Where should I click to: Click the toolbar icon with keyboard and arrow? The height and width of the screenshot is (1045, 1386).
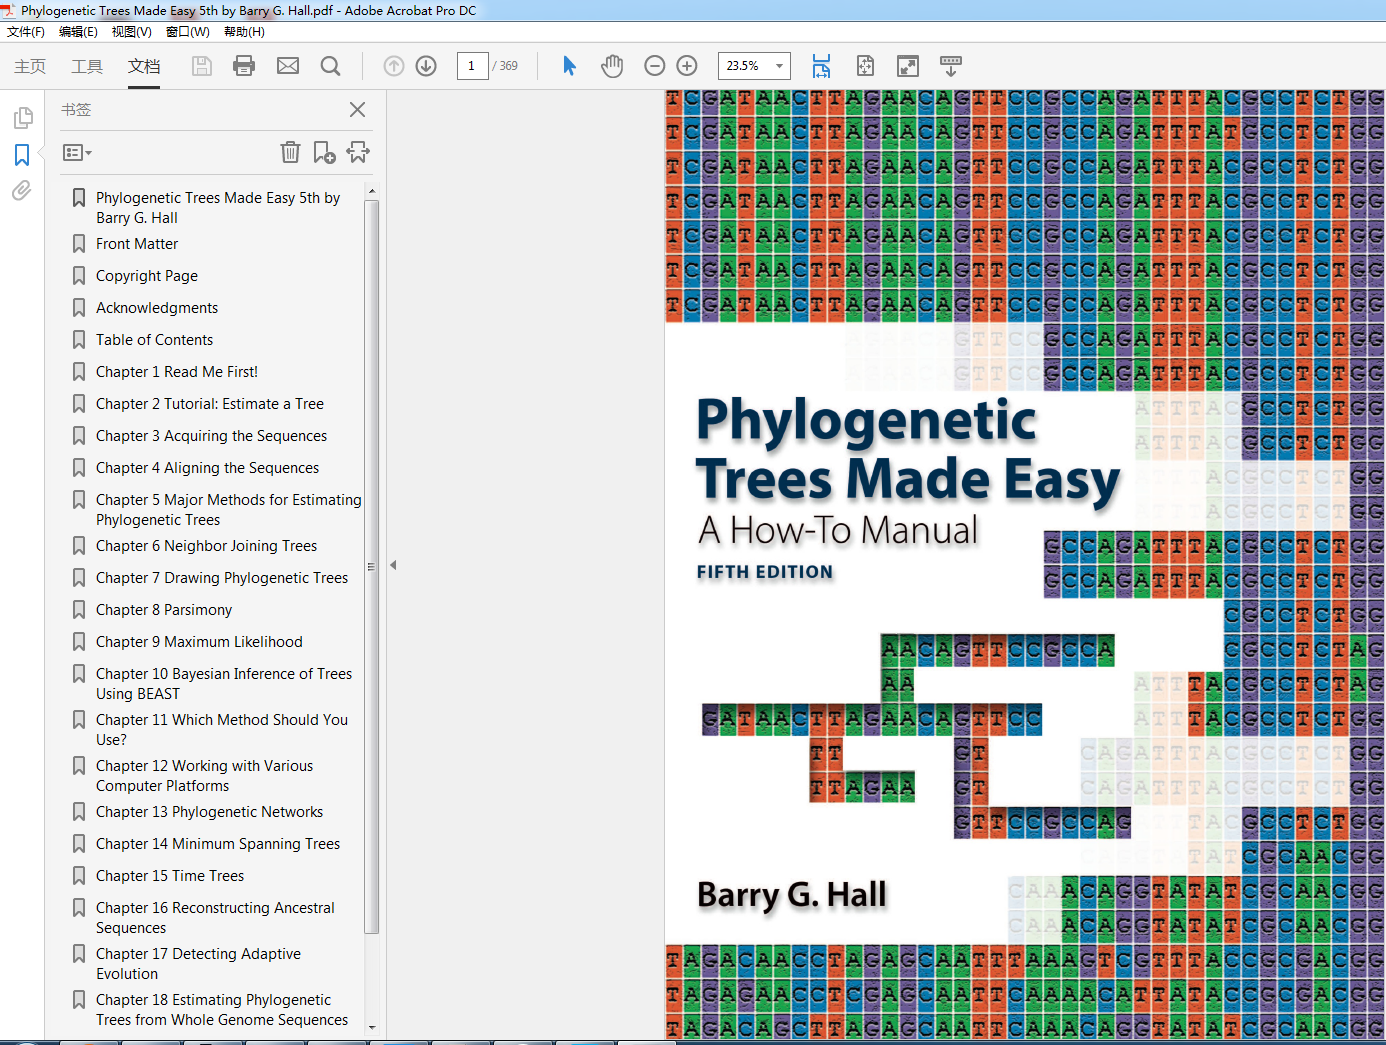(x=951, y=66)
